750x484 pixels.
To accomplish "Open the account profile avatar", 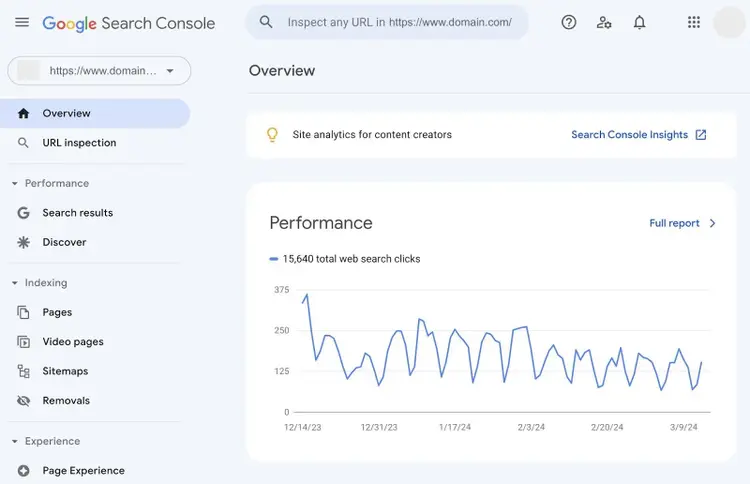I will 729,22.
